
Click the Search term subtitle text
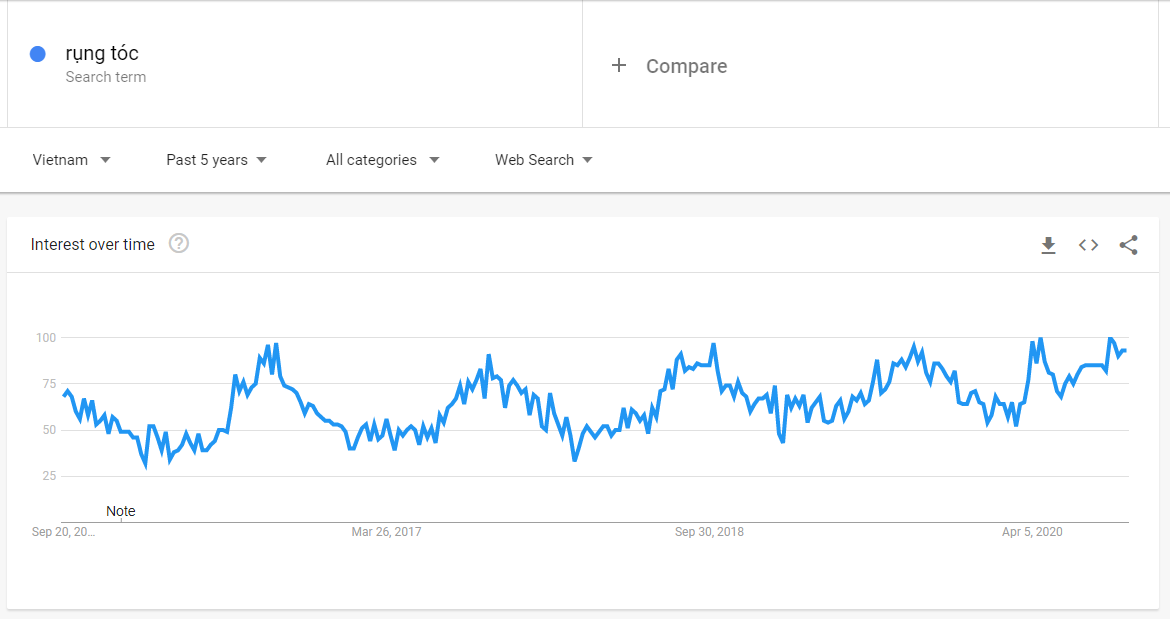coord(106,77)
